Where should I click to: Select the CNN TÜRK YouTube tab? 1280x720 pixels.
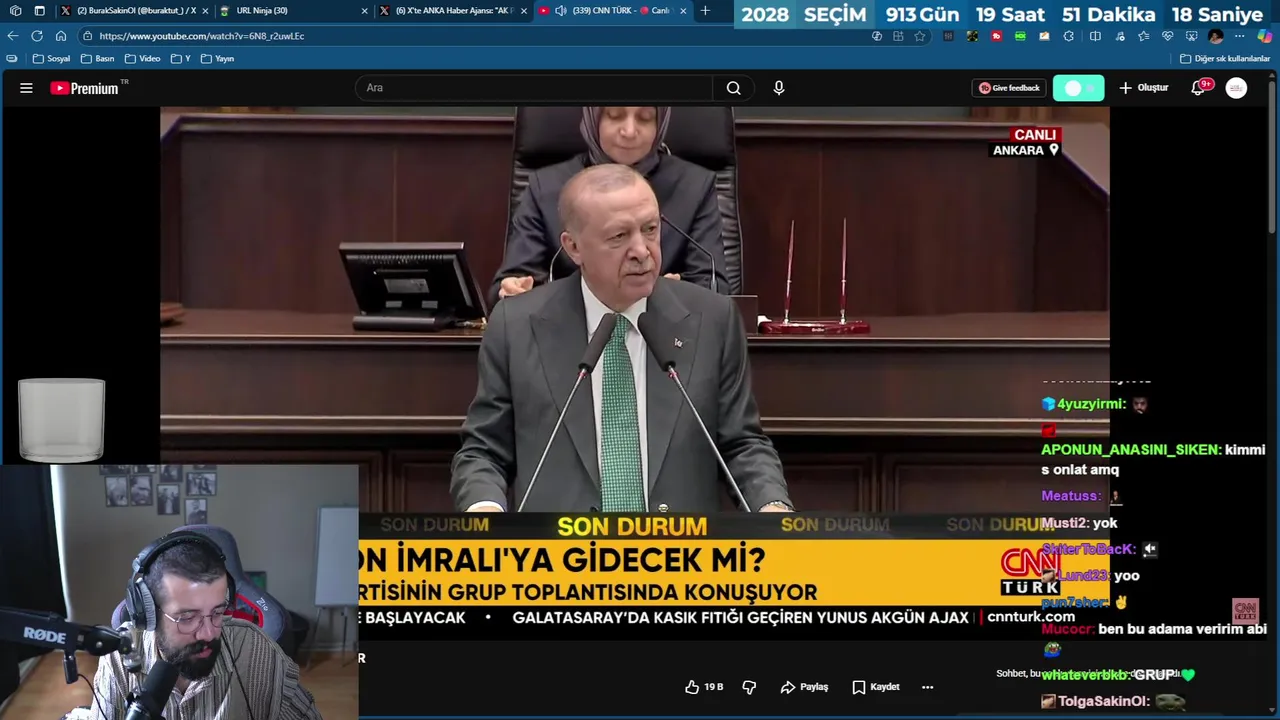click(x=613, y=11)
